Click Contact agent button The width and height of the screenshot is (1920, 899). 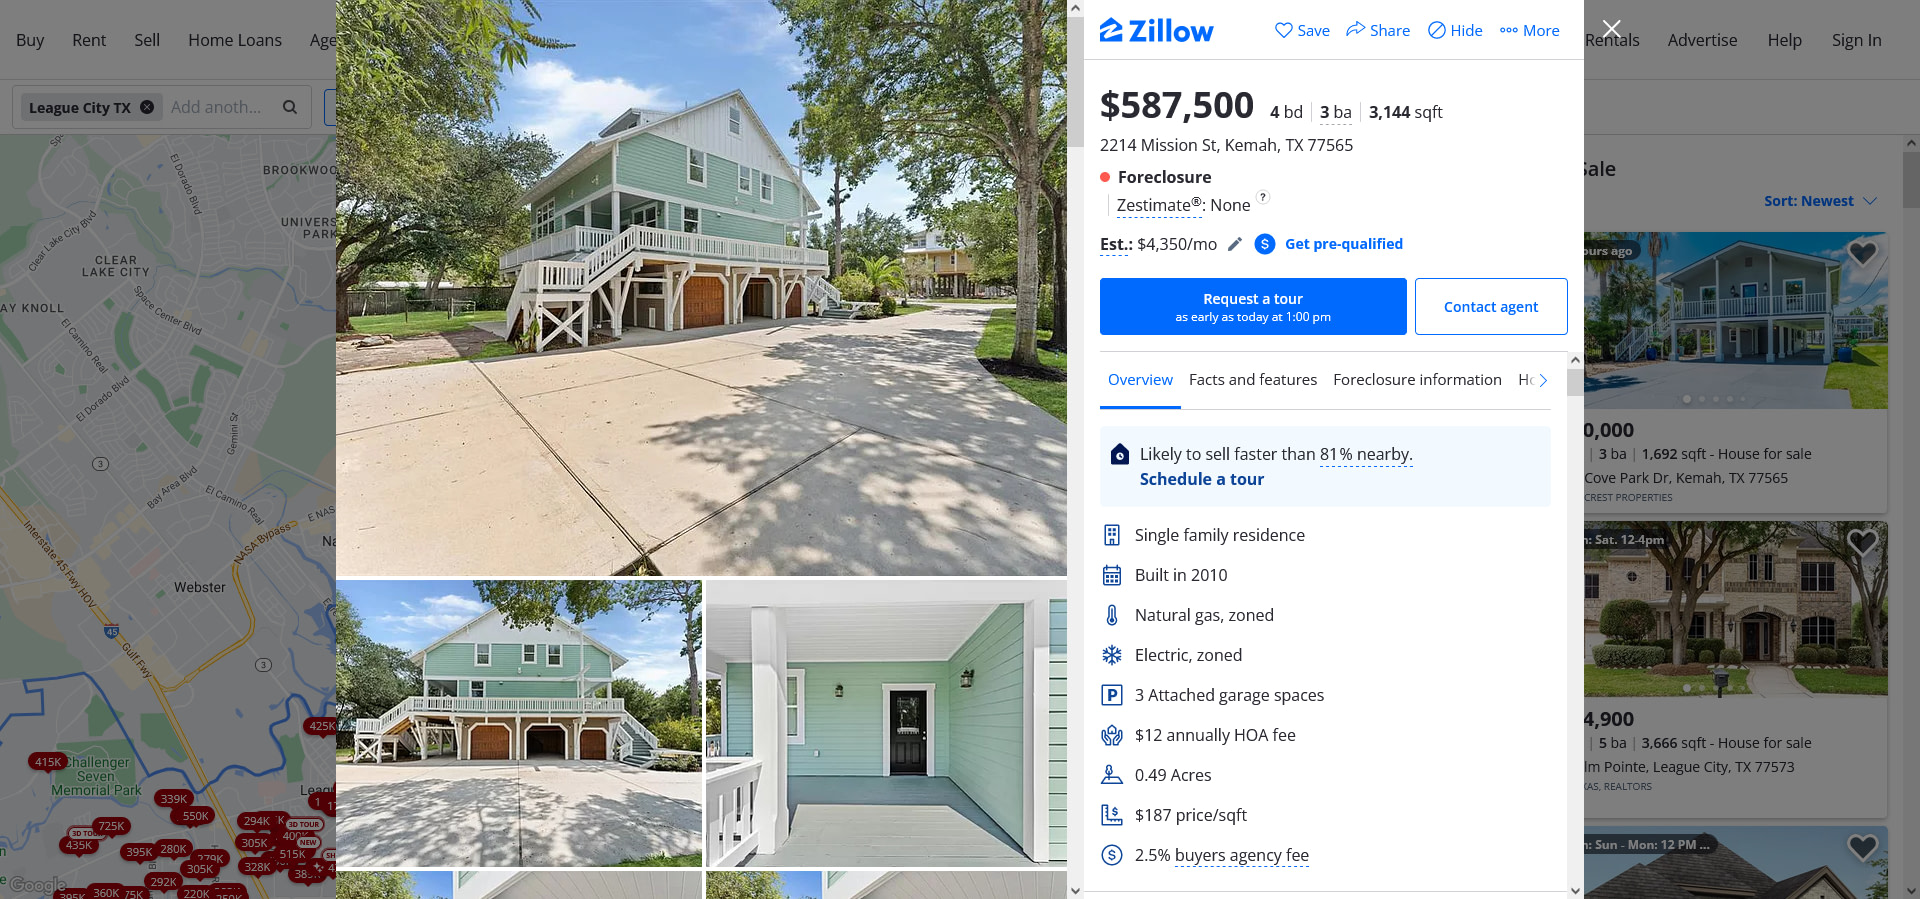coord(1491,306)
